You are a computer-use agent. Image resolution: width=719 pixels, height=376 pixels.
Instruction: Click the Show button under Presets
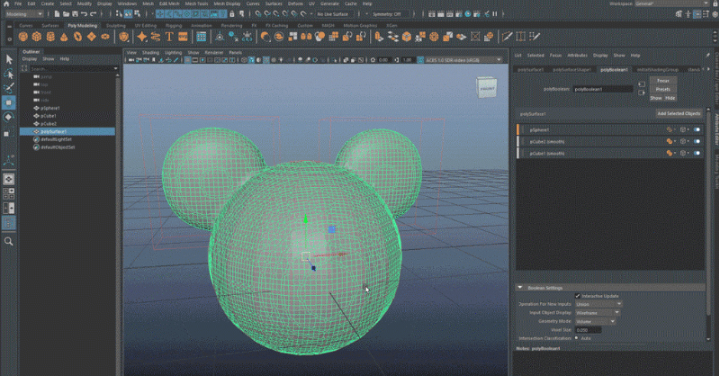[x=656, y=98]
